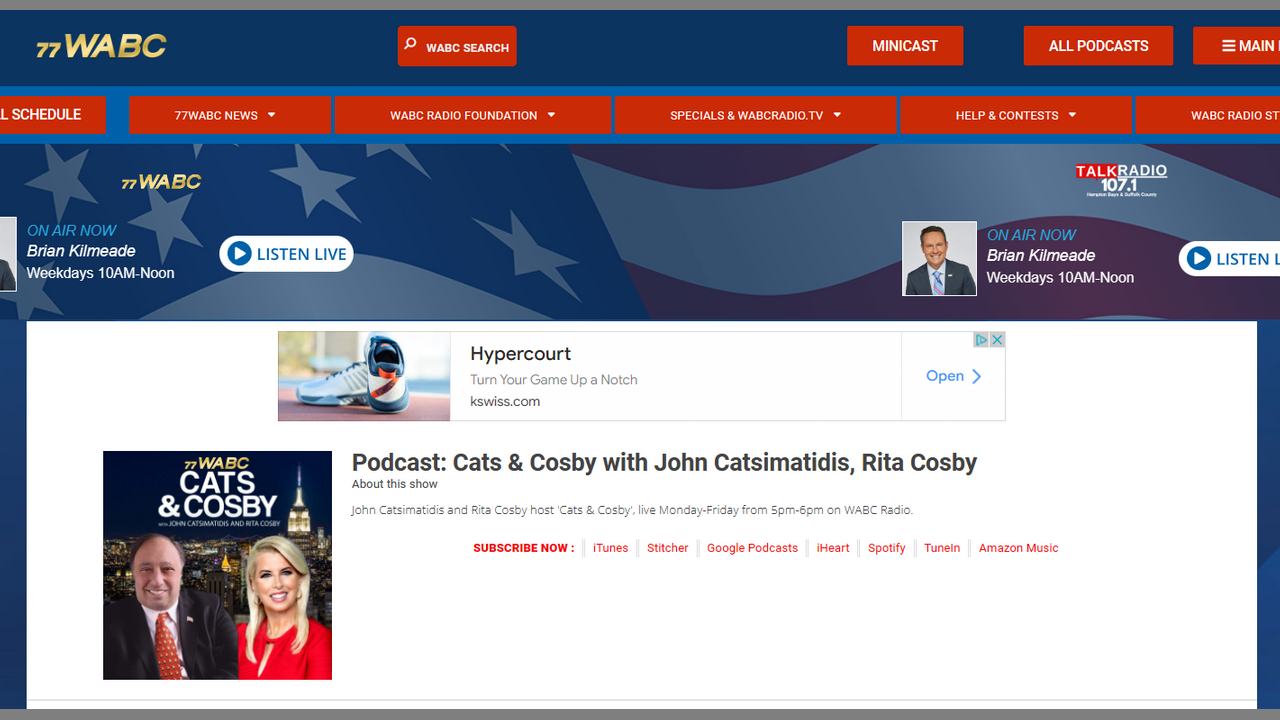Go to All Podcasts
Viewport: 1280px width, 720px height.
[1097, 46]
